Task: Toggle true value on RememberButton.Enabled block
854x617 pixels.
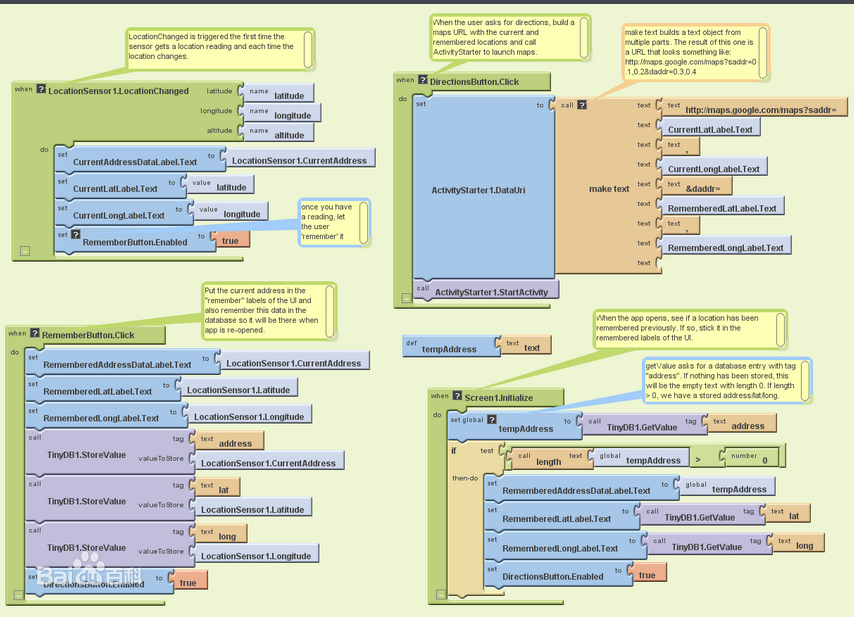Action: [230, 241]
